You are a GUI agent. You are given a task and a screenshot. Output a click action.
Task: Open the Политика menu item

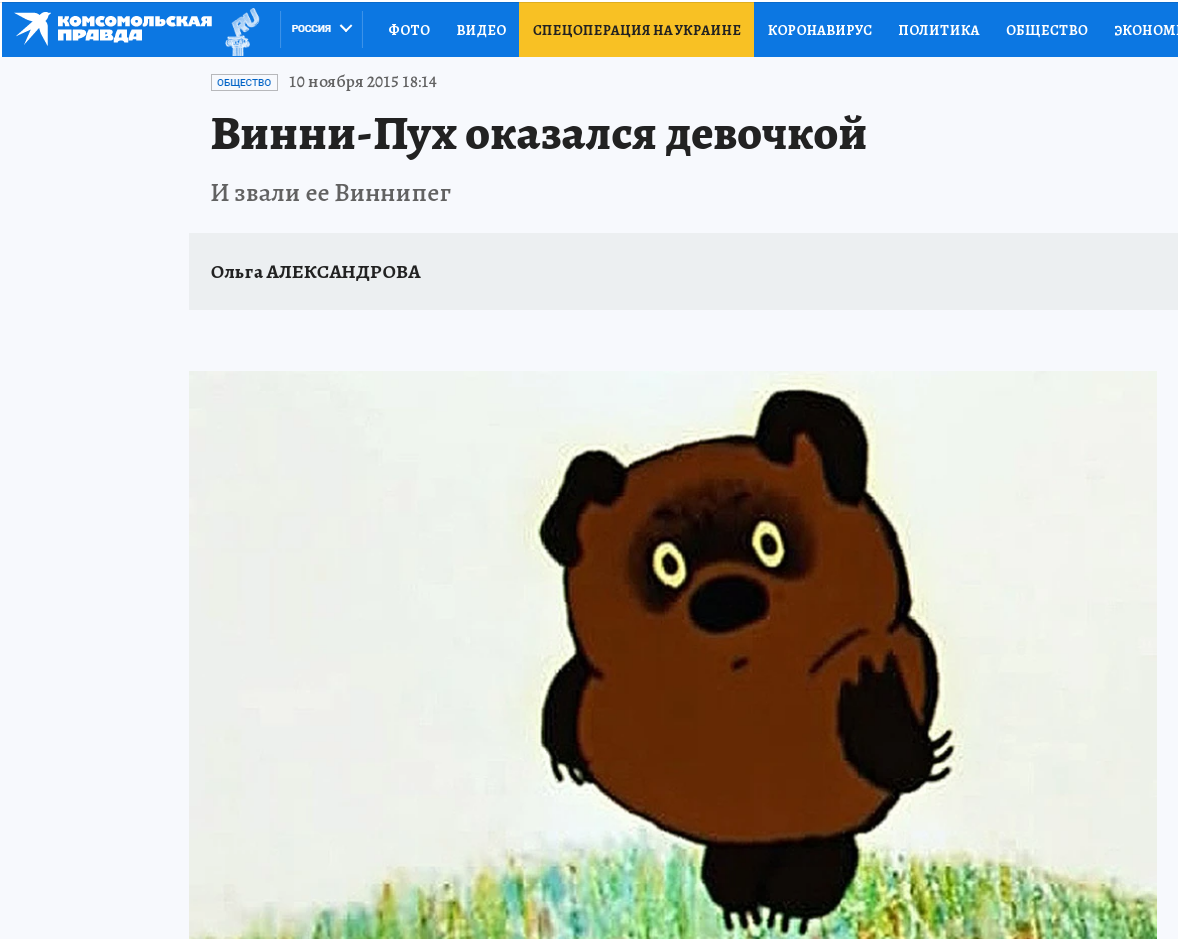click(x=938, y=30)
